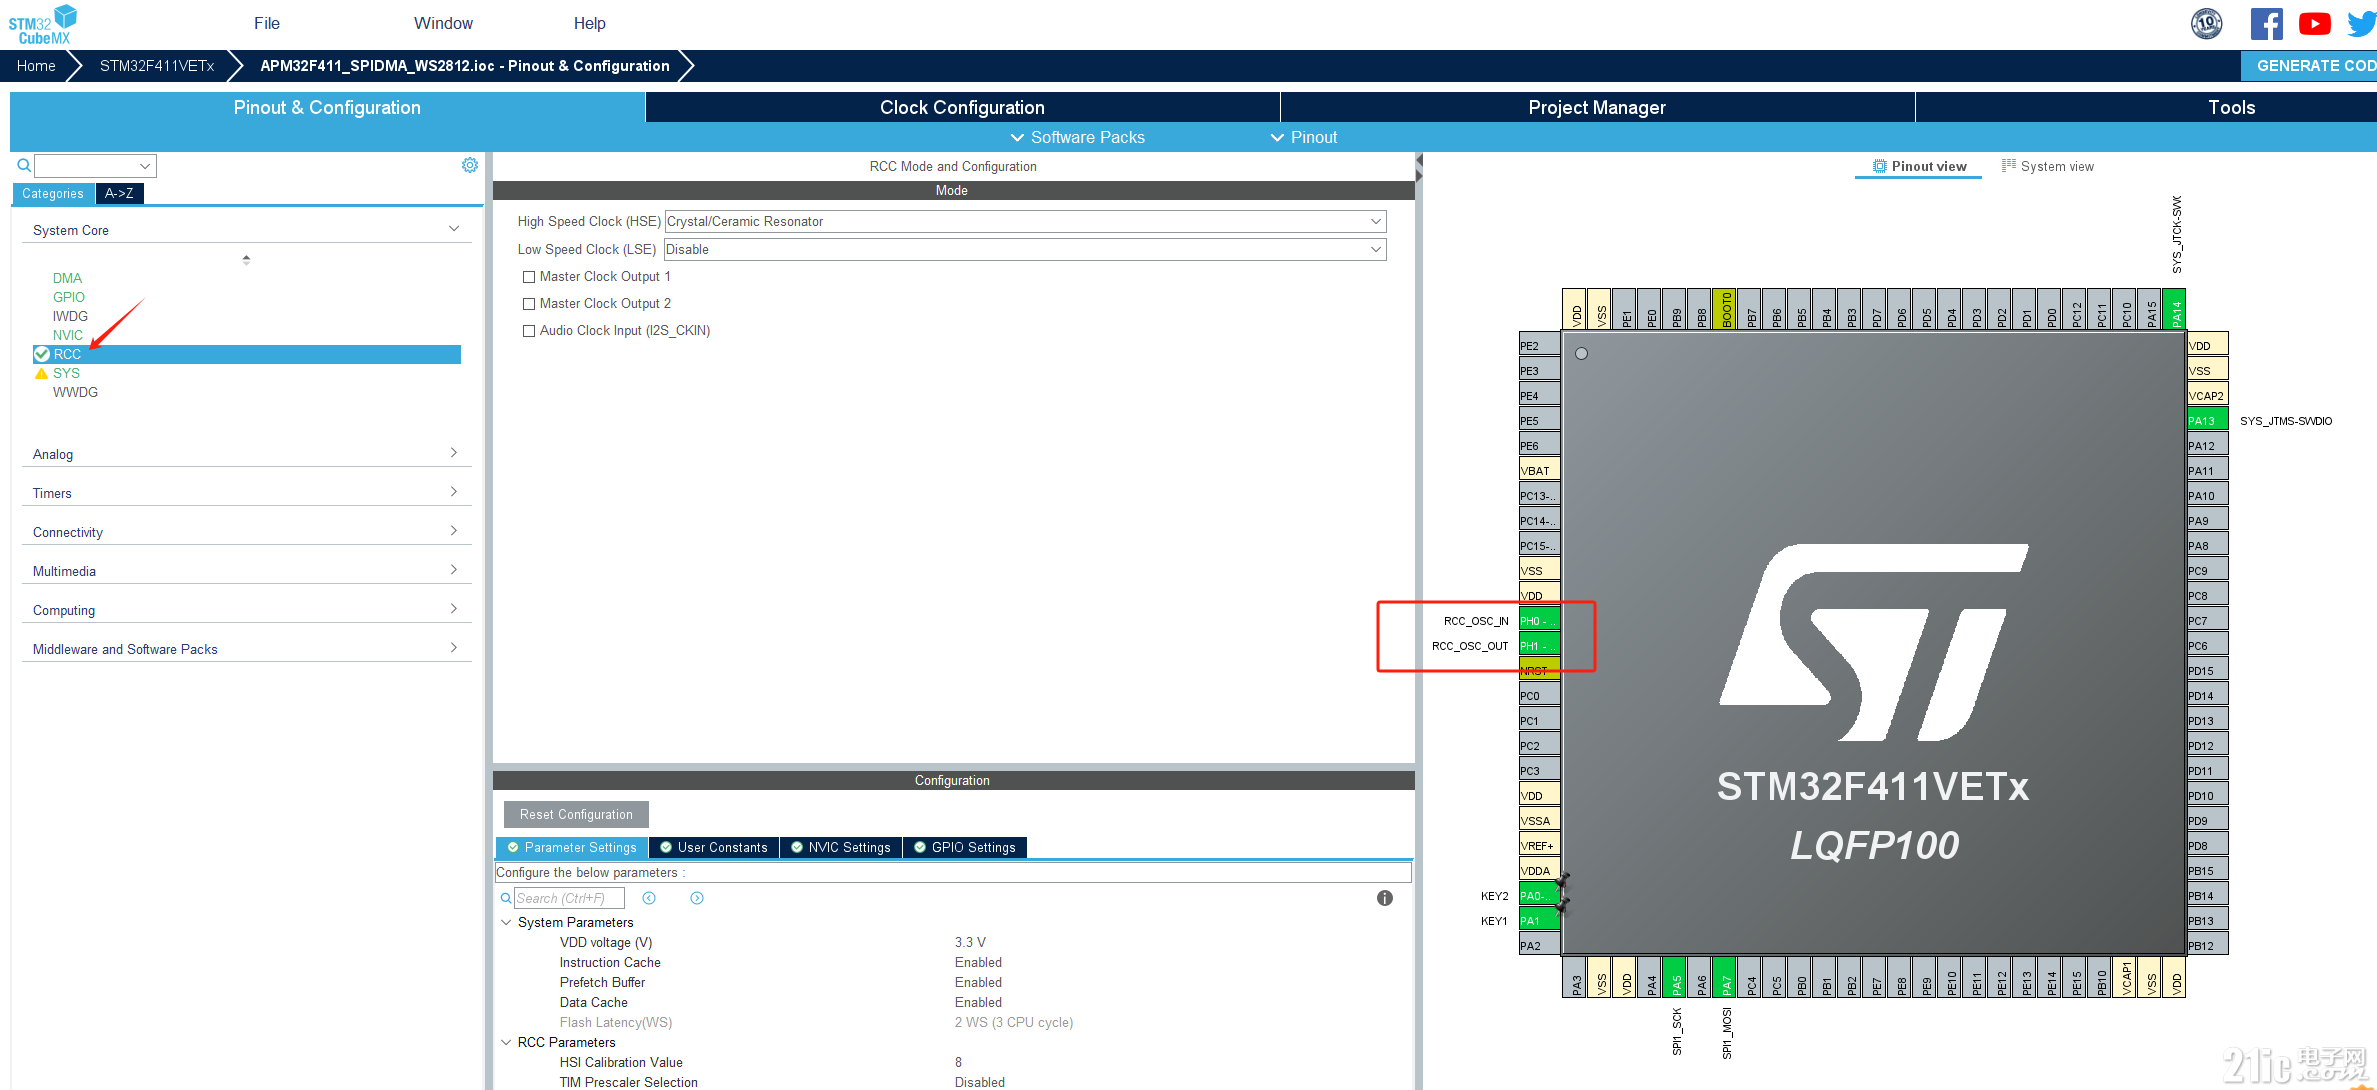
Task: Open the Software Packs dropdown menu
Action: click(1077, 137)
